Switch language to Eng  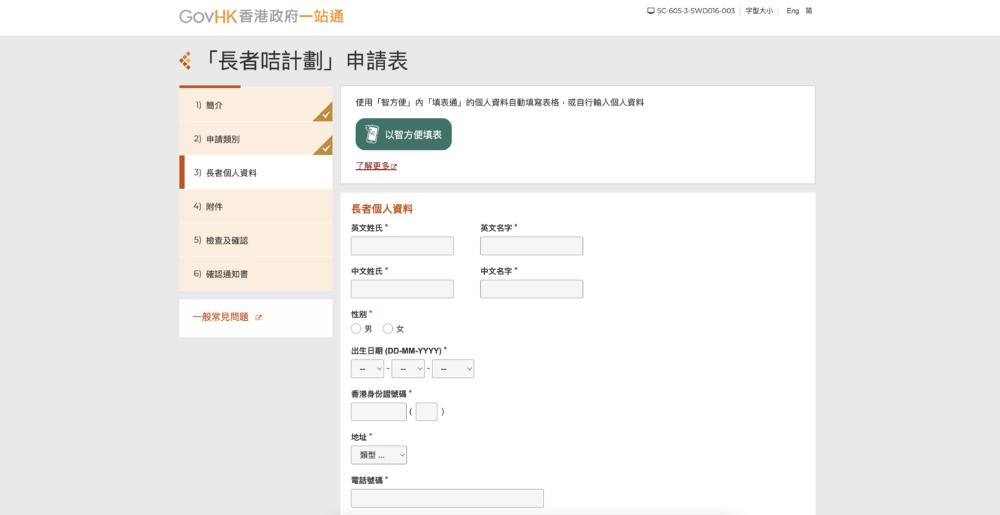pyautogui.click(x=793, y=11)
